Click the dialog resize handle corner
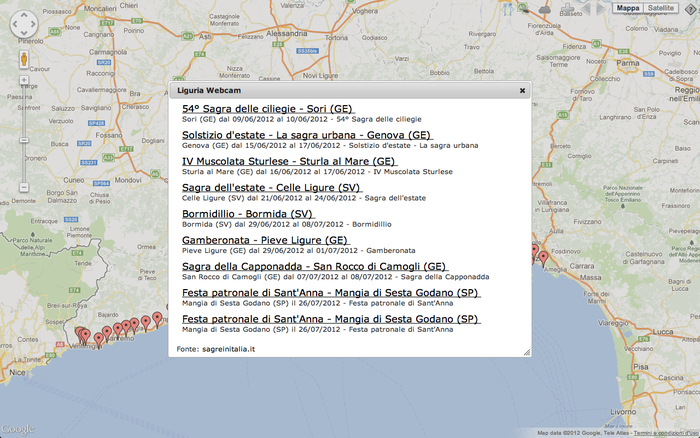The image size is (700, 438). [526, 351]
